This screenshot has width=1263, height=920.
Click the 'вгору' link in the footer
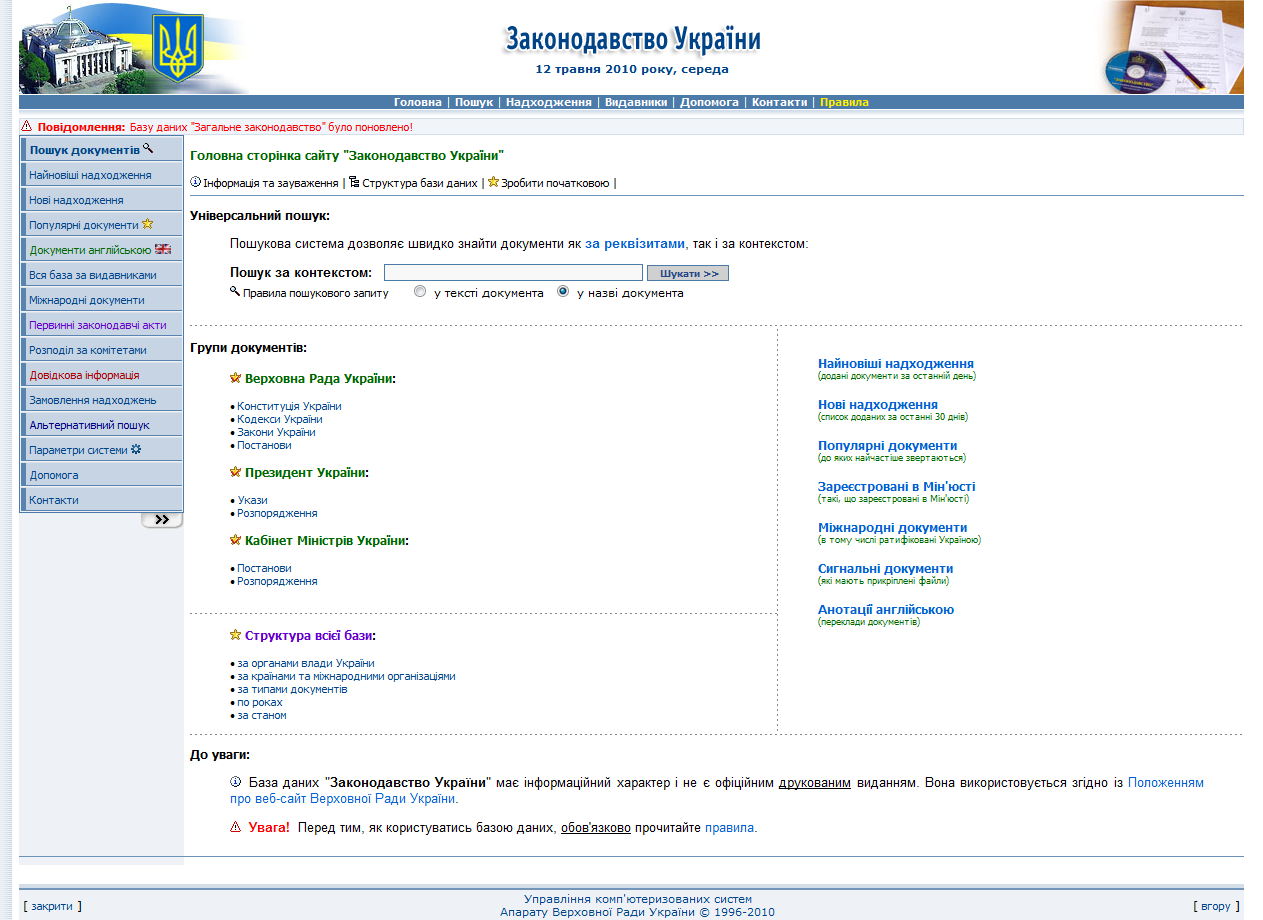click(1216, 906)
